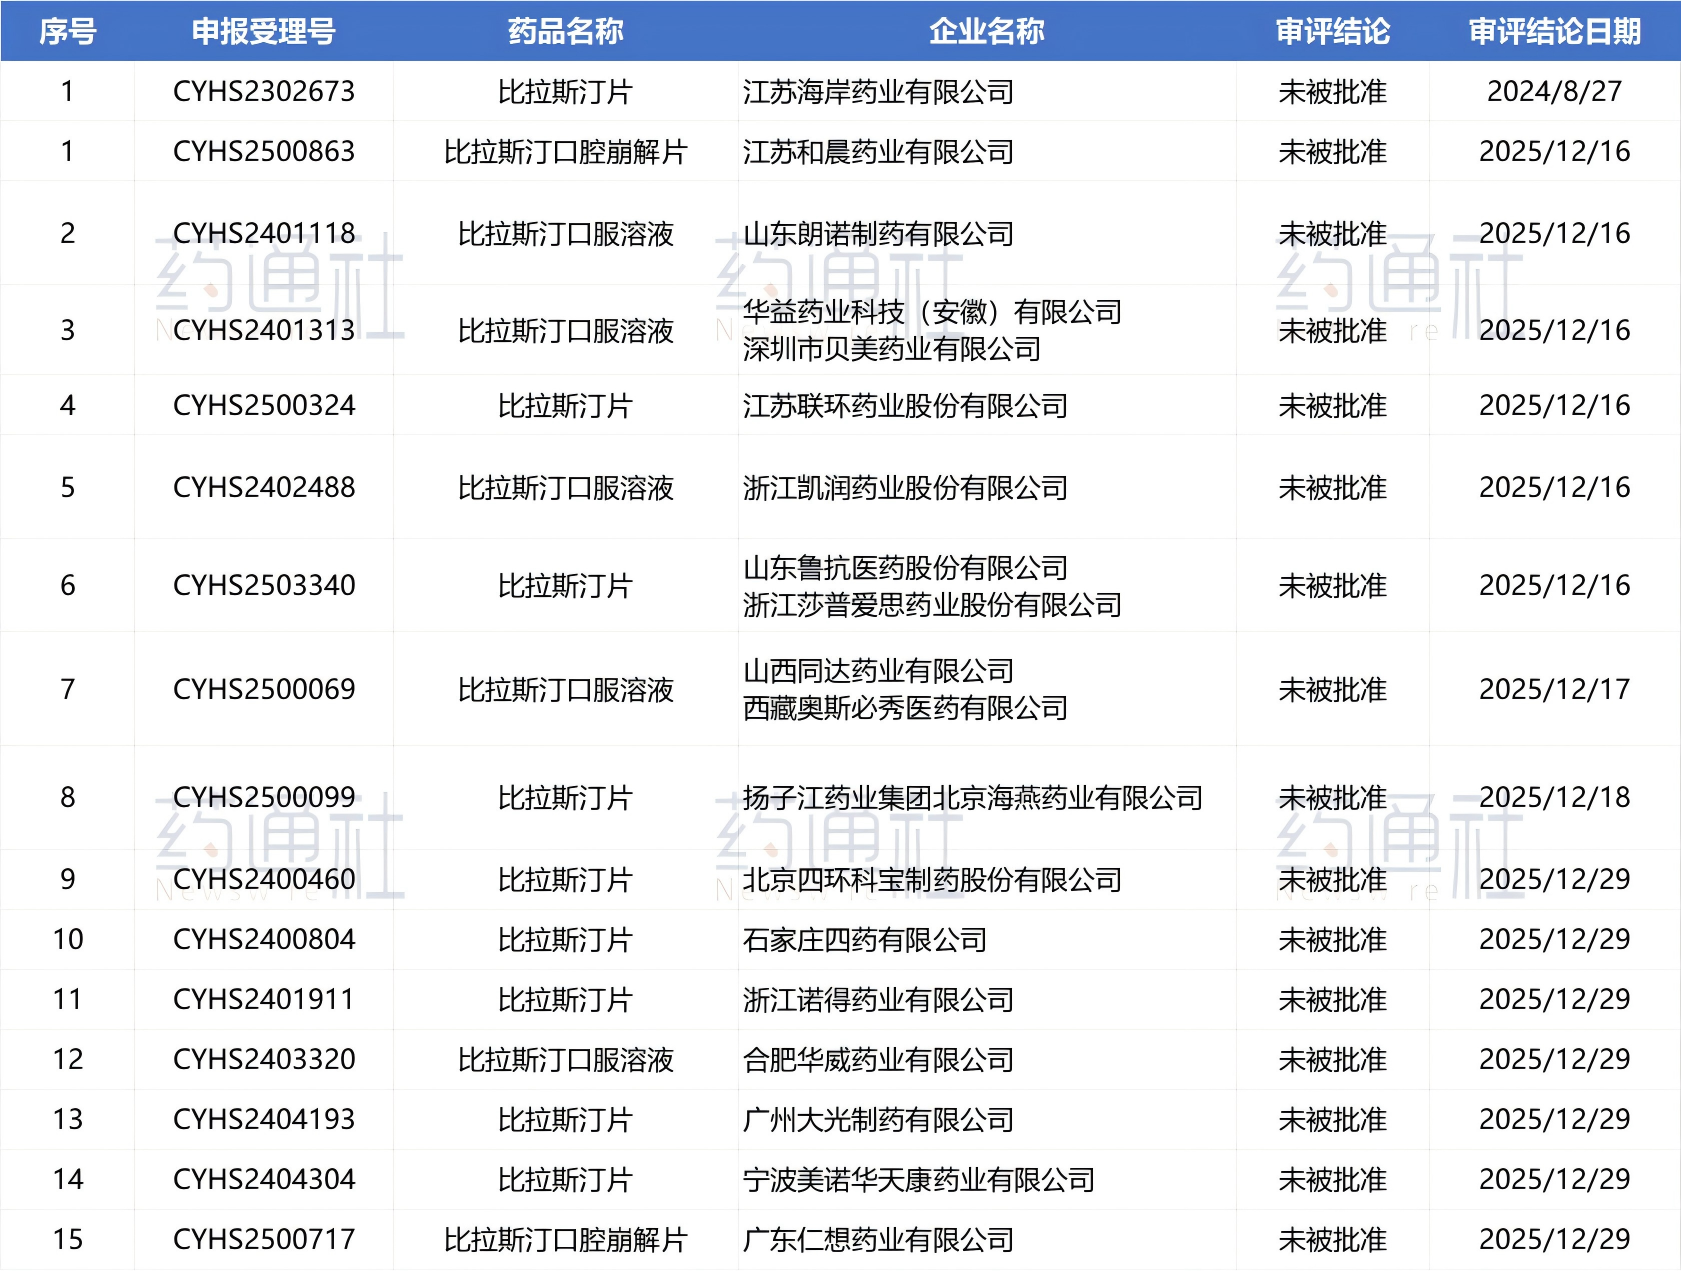1681x1271 pixels.
Task: Select company '石家庄四药有限公司'
Action: point(864,940)
